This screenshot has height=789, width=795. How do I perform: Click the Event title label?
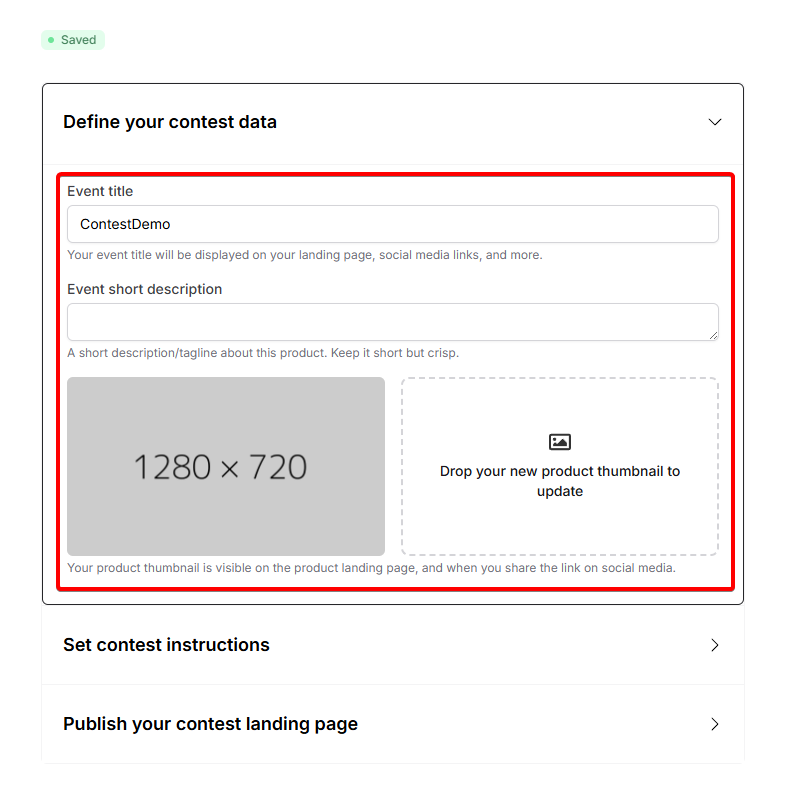tap(100, 191)
